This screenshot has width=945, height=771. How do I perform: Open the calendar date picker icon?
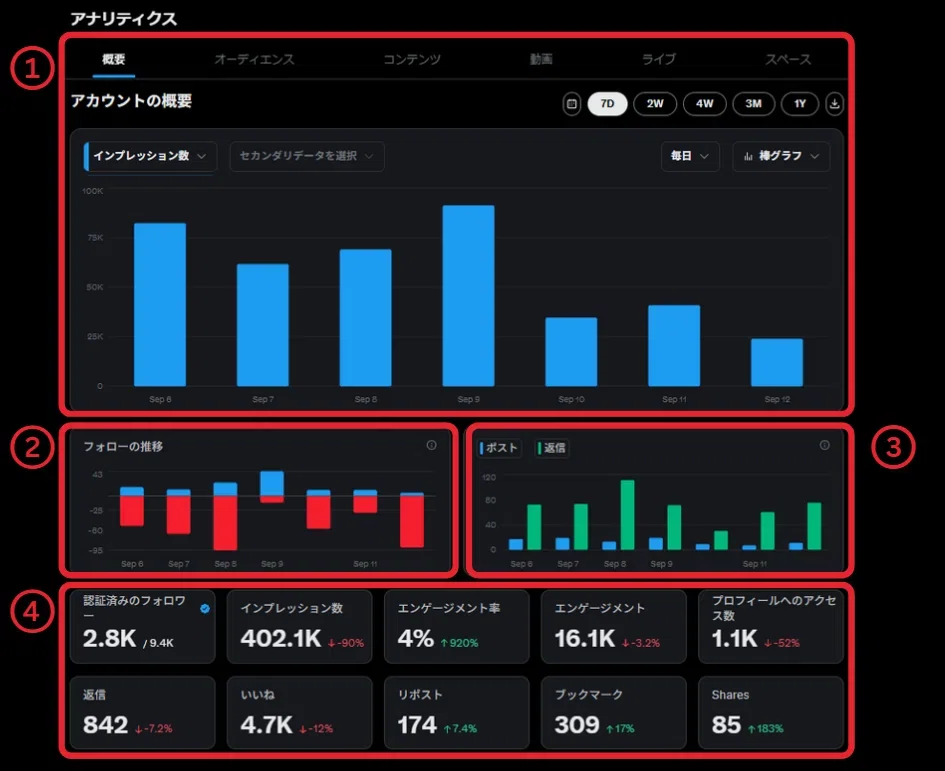(571, 104)
